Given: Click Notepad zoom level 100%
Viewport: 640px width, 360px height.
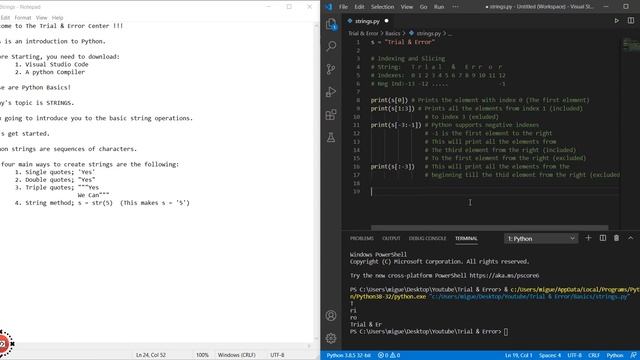Looking at the screenshot, I should tap(202, 355).
